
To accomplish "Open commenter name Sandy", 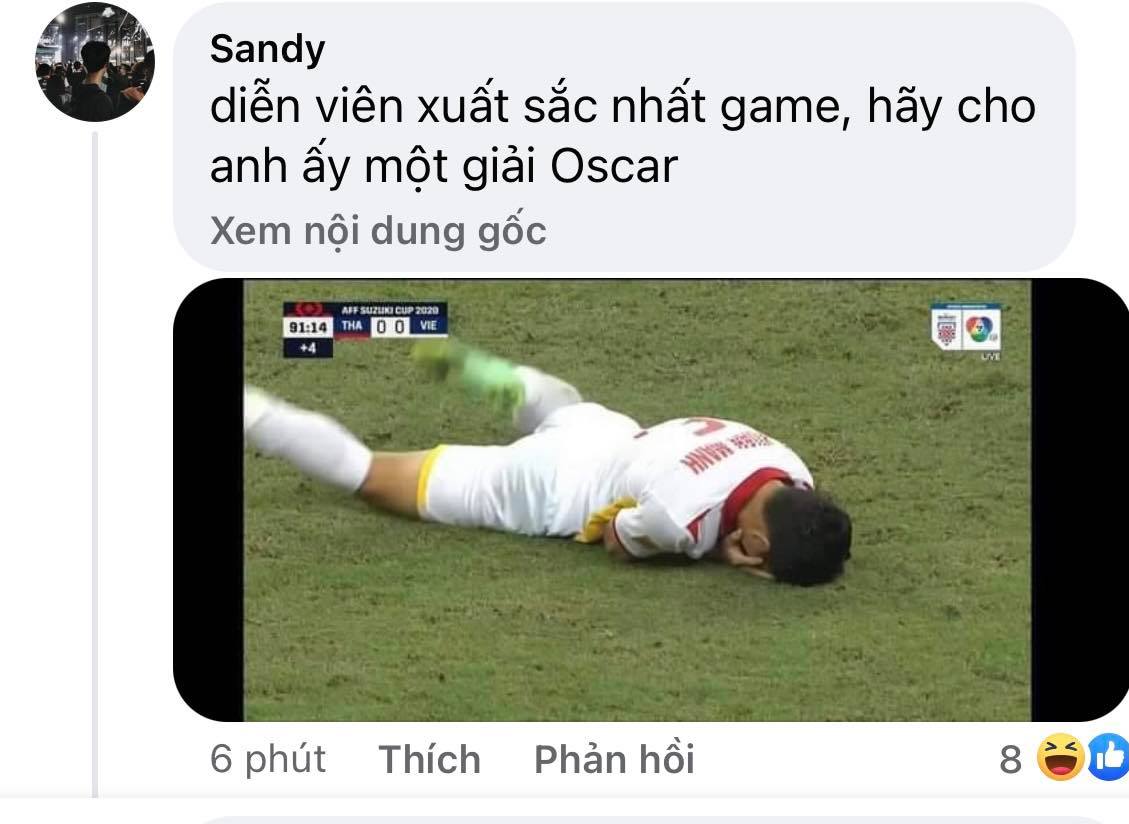I will click(x=268, y=49).
